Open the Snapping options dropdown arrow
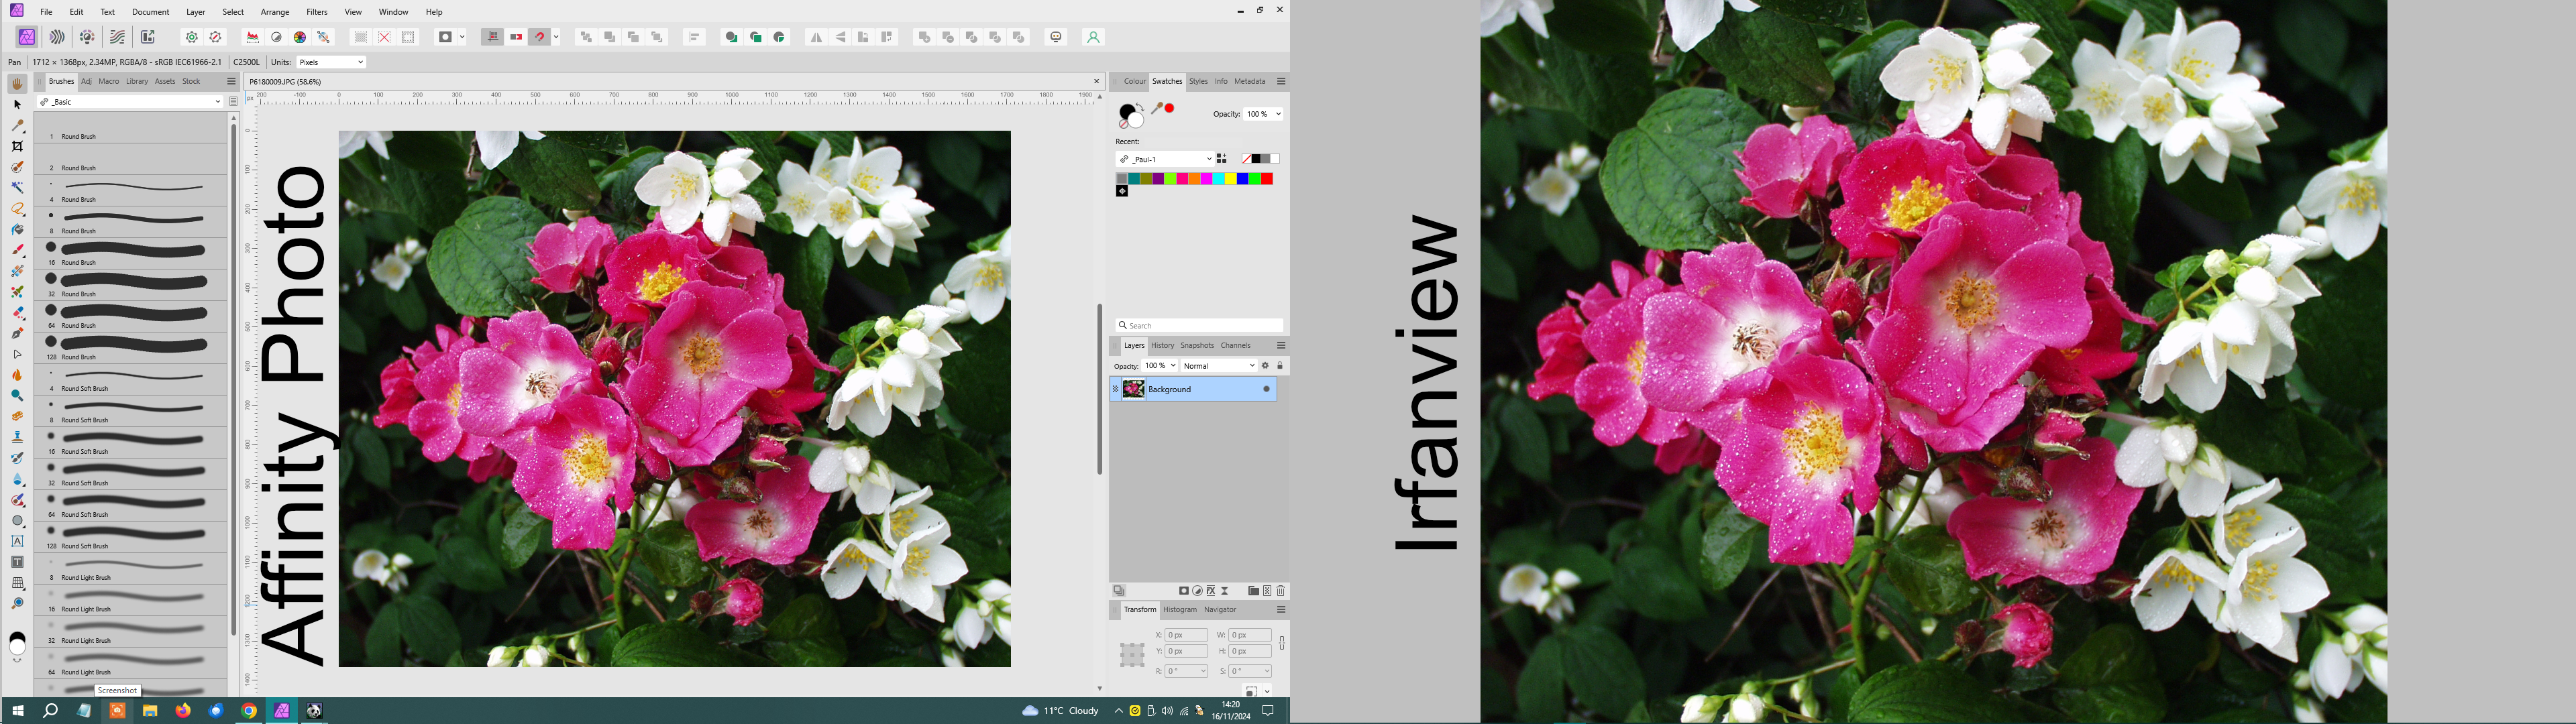Image resolution: width=2576 pixels, height=724 pixels. tap(556, 37)
